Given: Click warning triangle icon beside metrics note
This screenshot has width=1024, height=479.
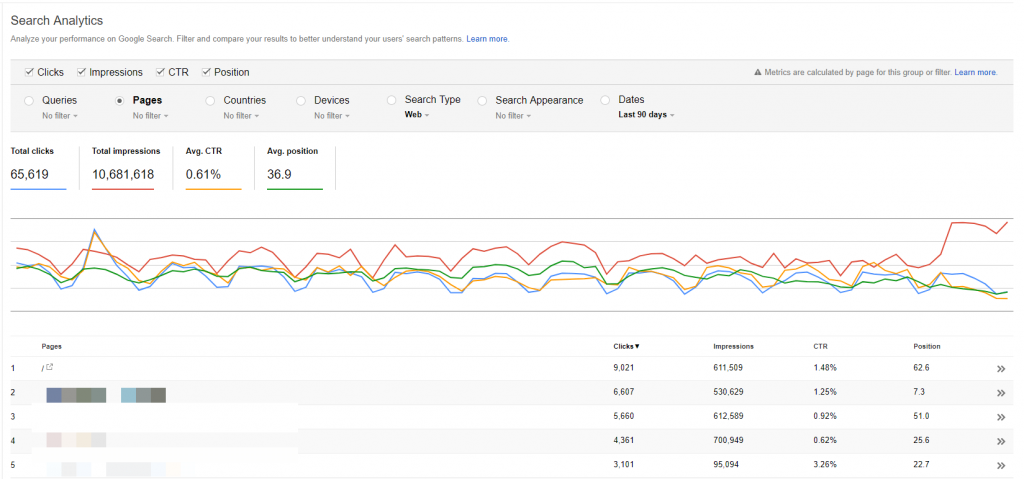Looking at the screenshot, I should (758, 73).
